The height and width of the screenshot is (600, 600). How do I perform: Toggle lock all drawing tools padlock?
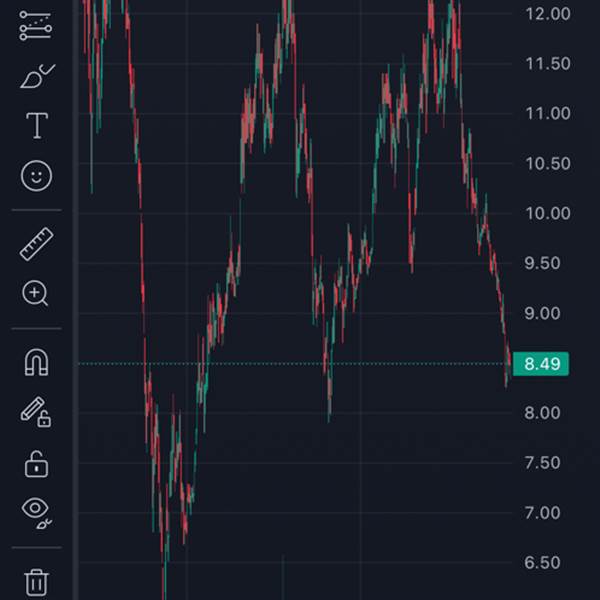(36, 464)
